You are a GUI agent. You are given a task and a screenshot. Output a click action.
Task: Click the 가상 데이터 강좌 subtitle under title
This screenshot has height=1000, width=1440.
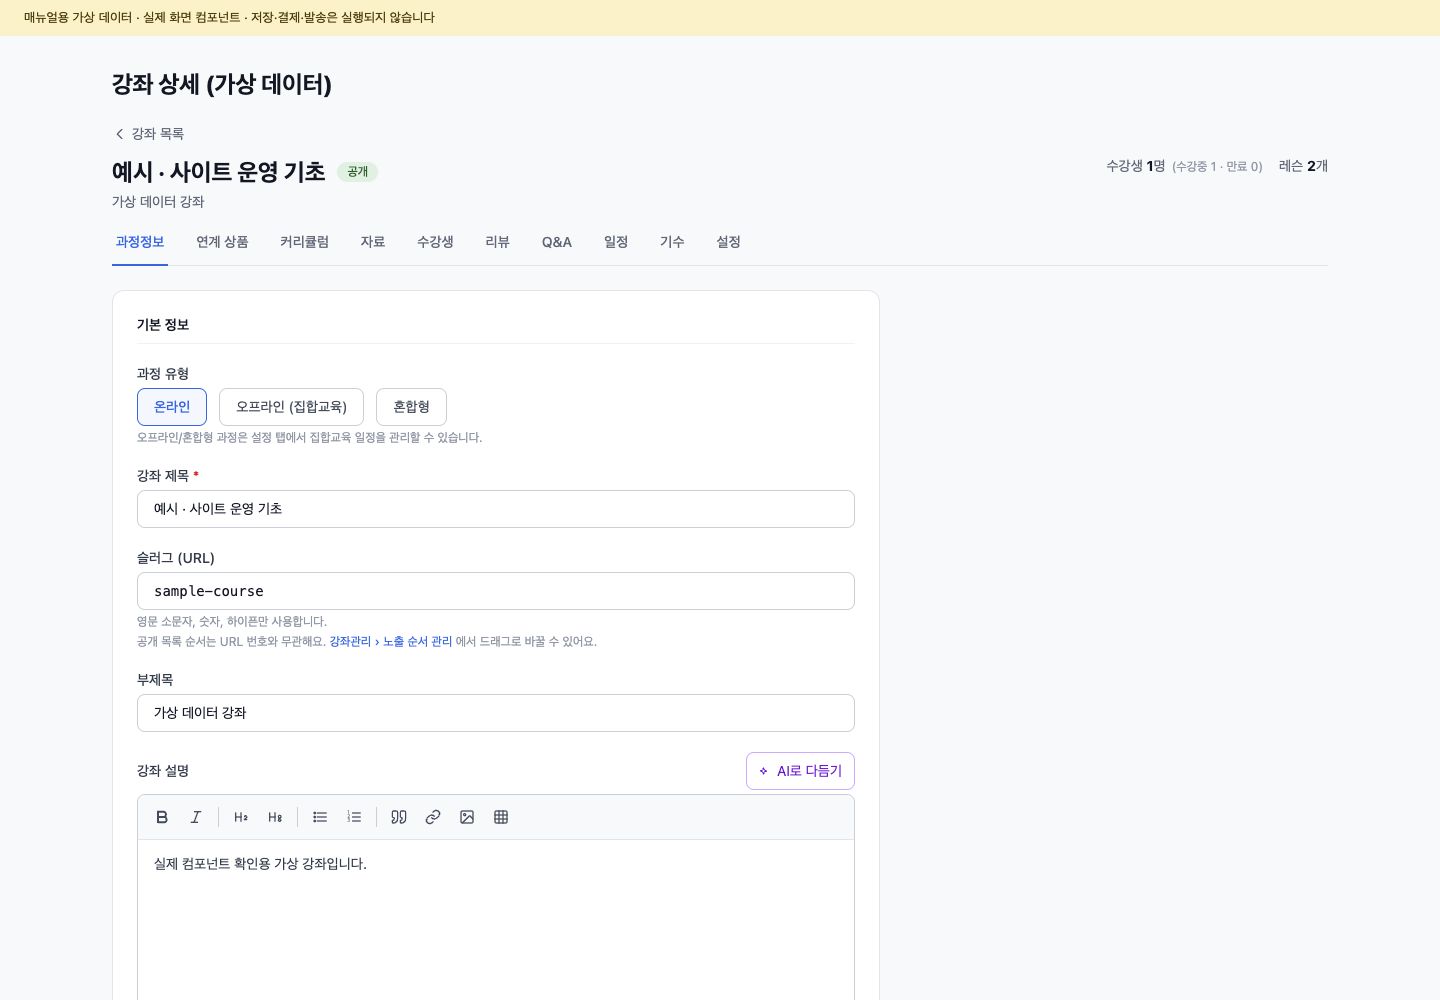158,202
